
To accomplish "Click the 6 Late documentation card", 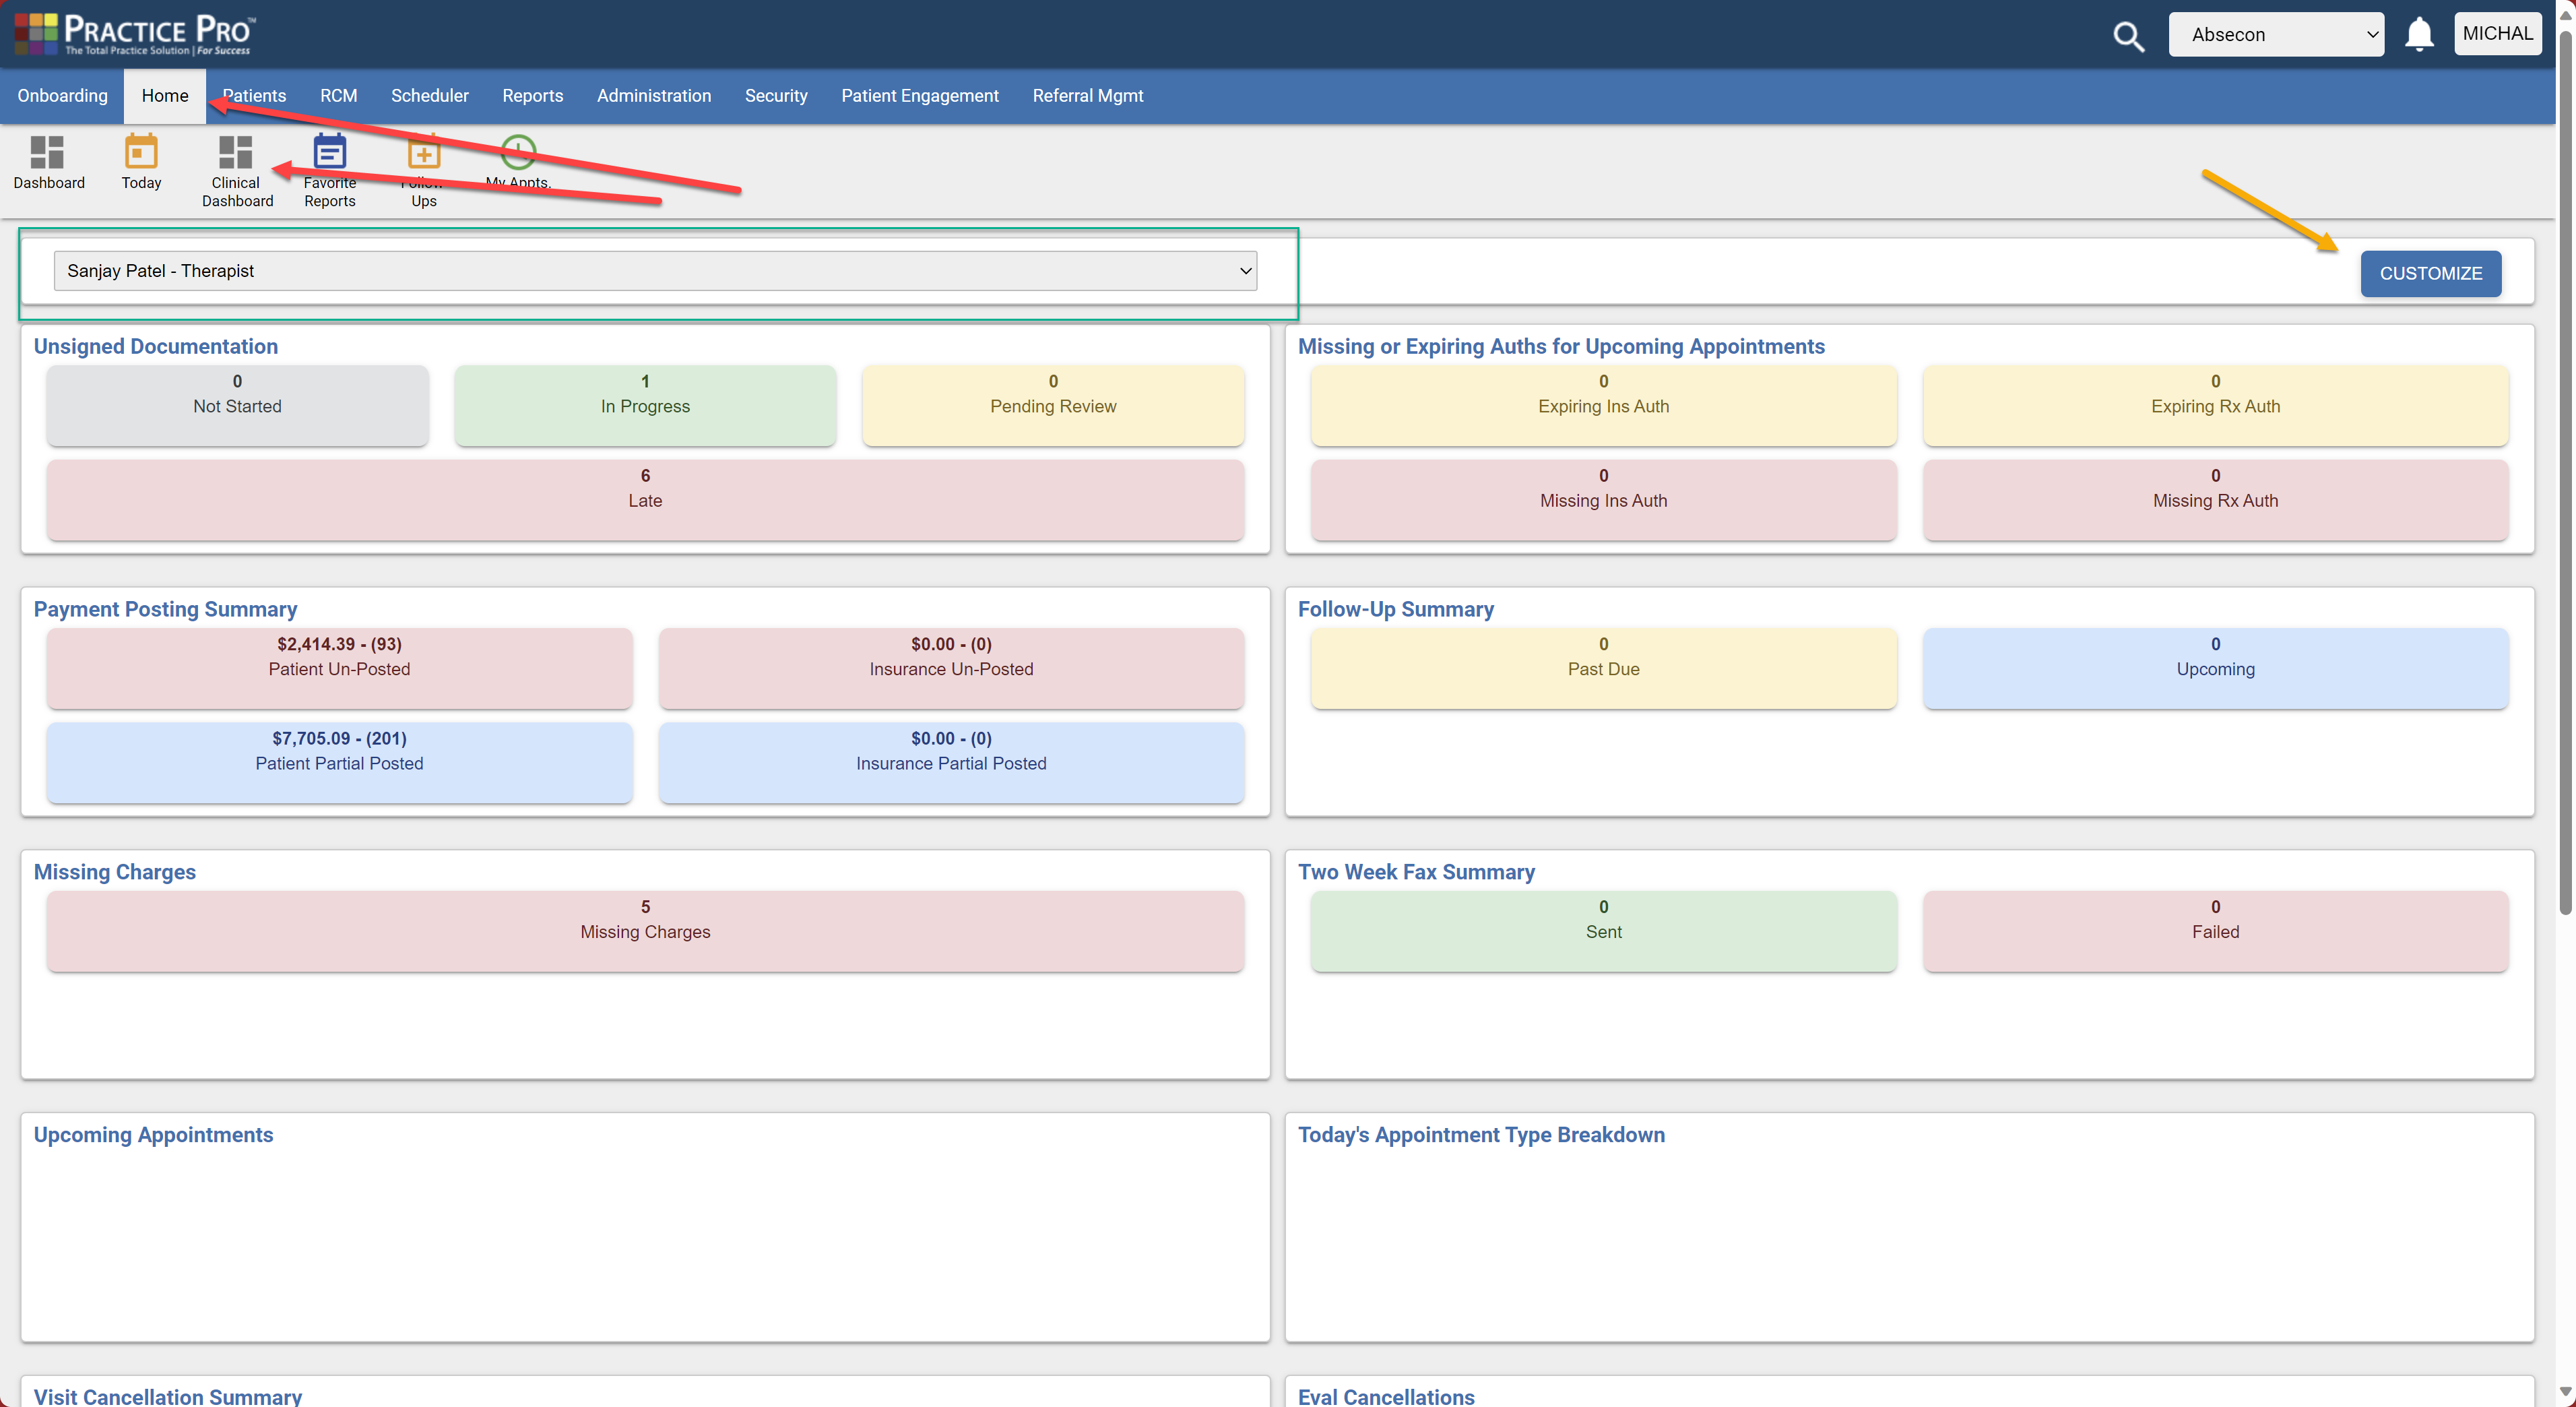I will (x=645, y=499).
